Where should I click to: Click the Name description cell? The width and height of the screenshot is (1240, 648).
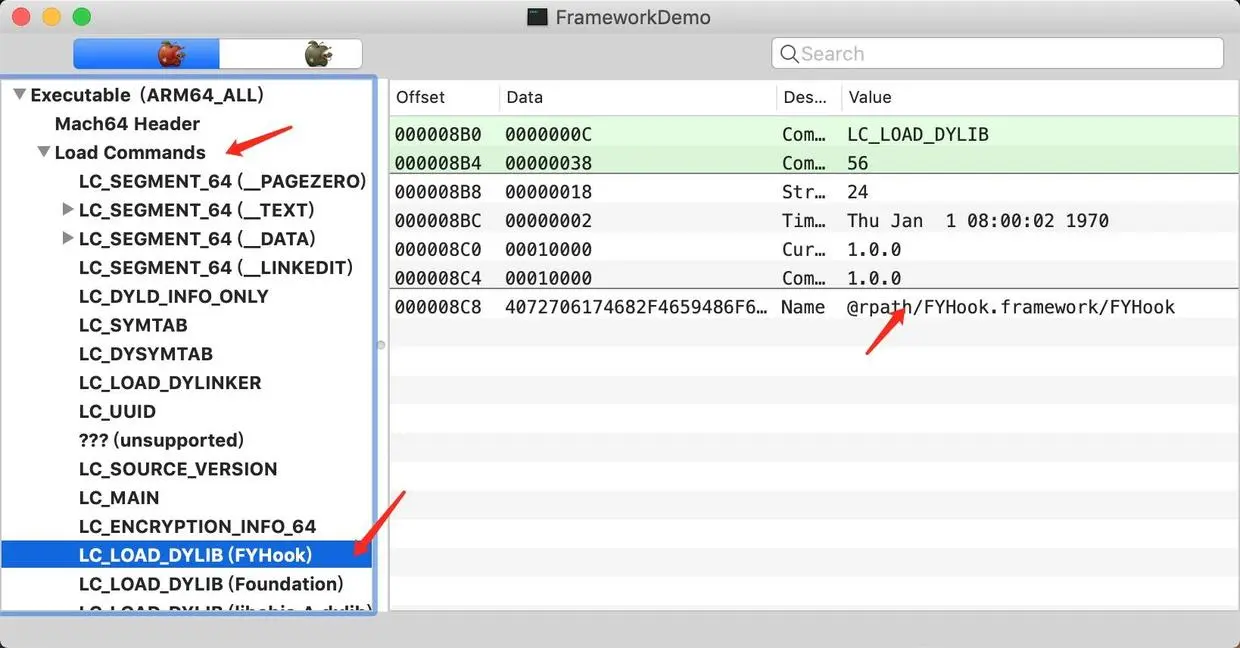point(803,307)
